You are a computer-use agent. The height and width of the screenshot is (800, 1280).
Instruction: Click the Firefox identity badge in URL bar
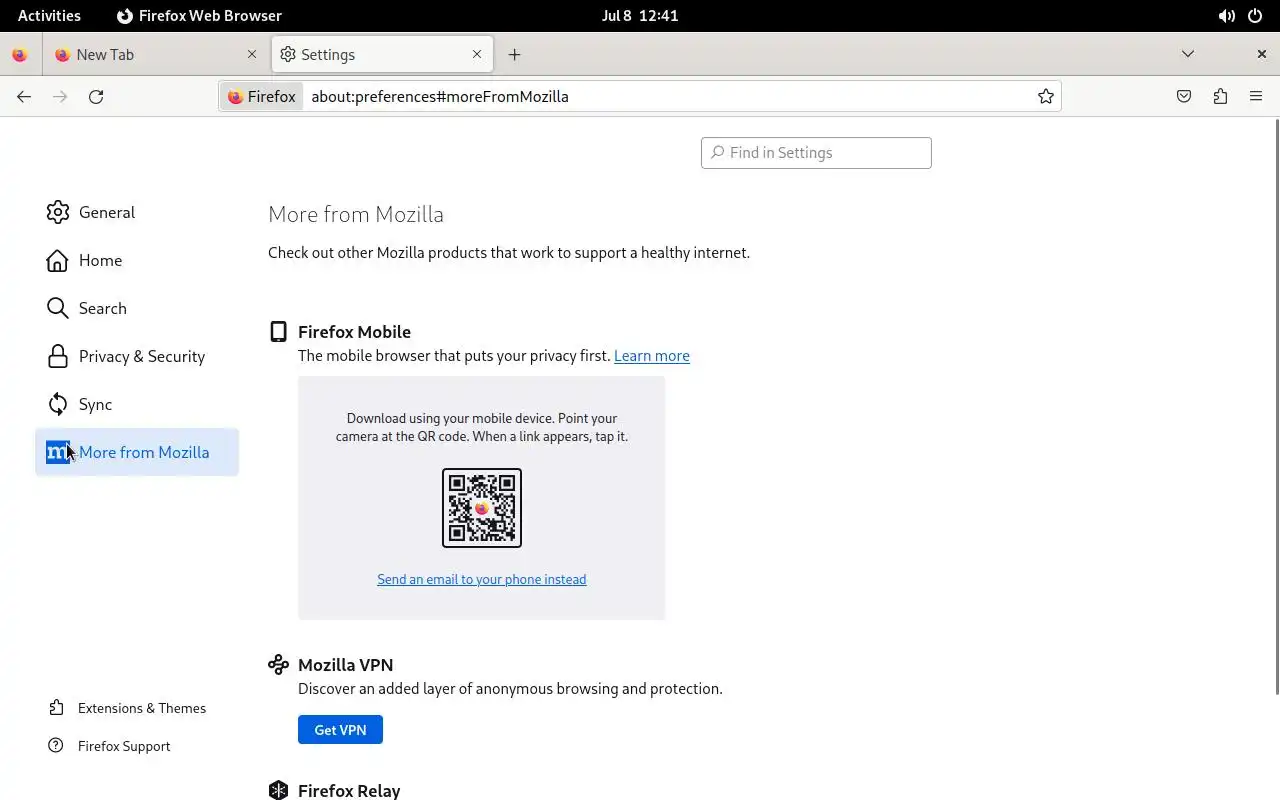pos(262,96)
